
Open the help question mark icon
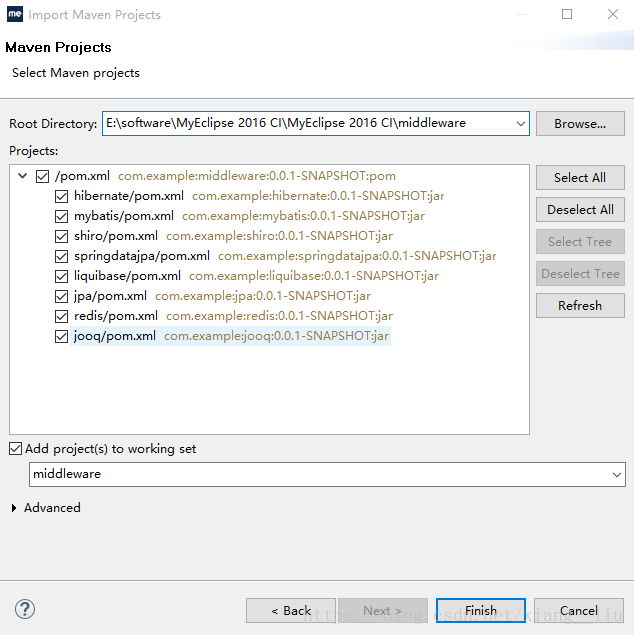(x=25, y=609)
